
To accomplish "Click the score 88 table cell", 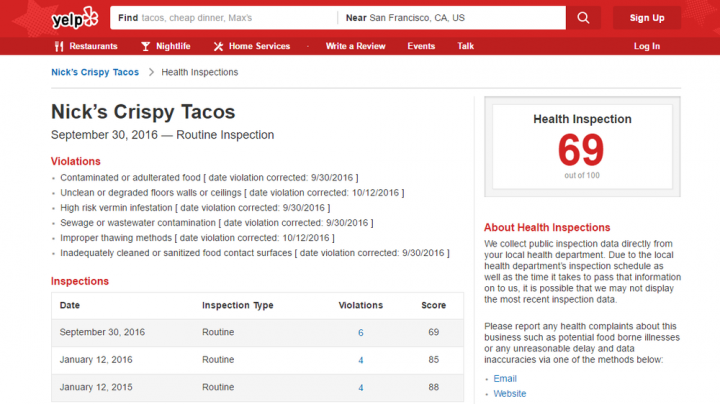I will pos(433,387).
